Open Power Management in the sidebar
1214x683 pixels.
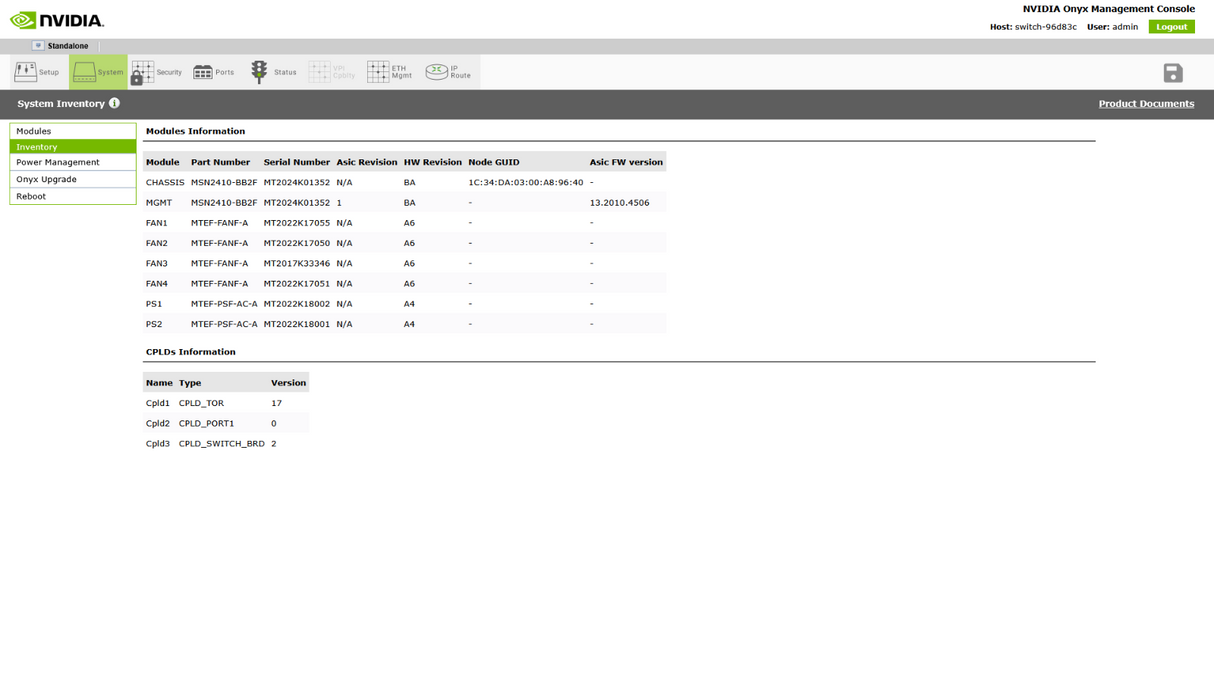73,162
